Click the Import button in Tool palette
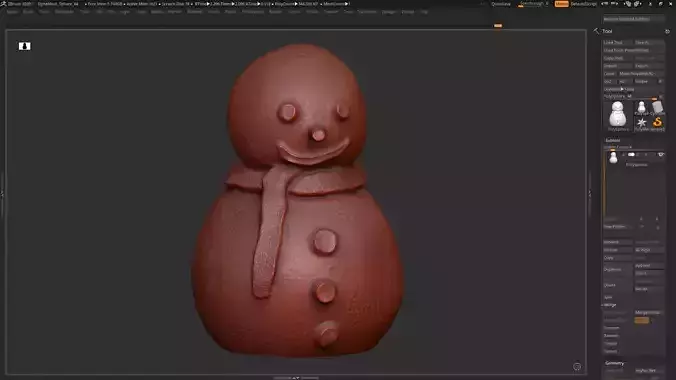676x380 pixels. (x=617, y=66)
